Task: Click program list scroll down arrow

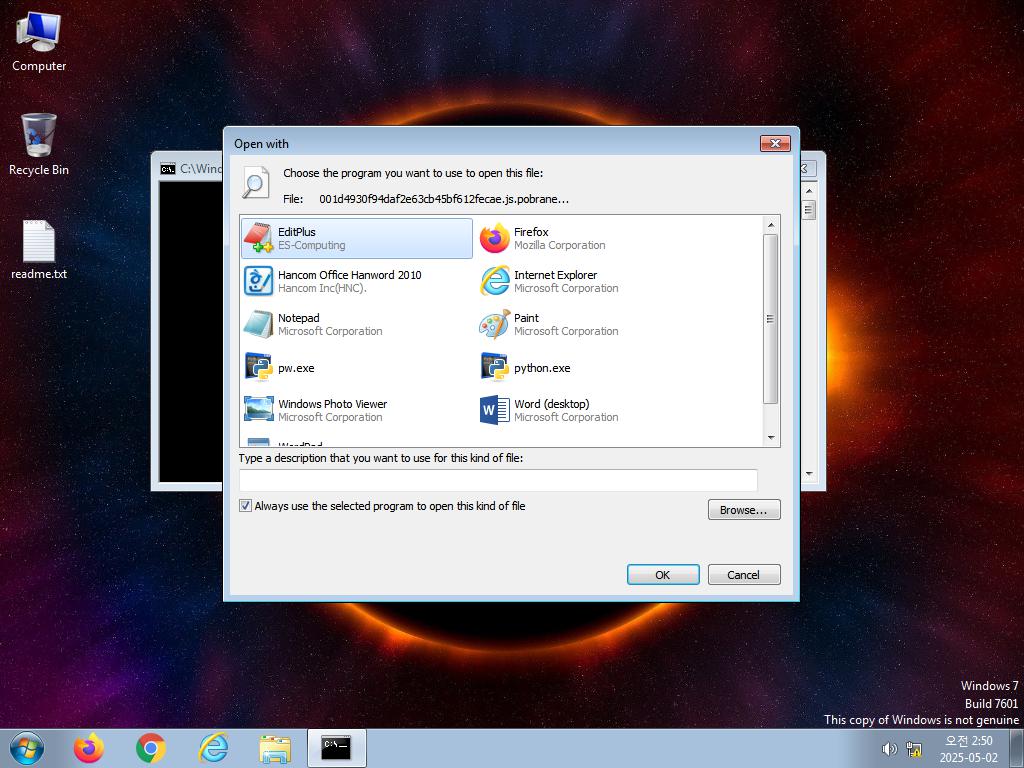Action: coord(771,438)
